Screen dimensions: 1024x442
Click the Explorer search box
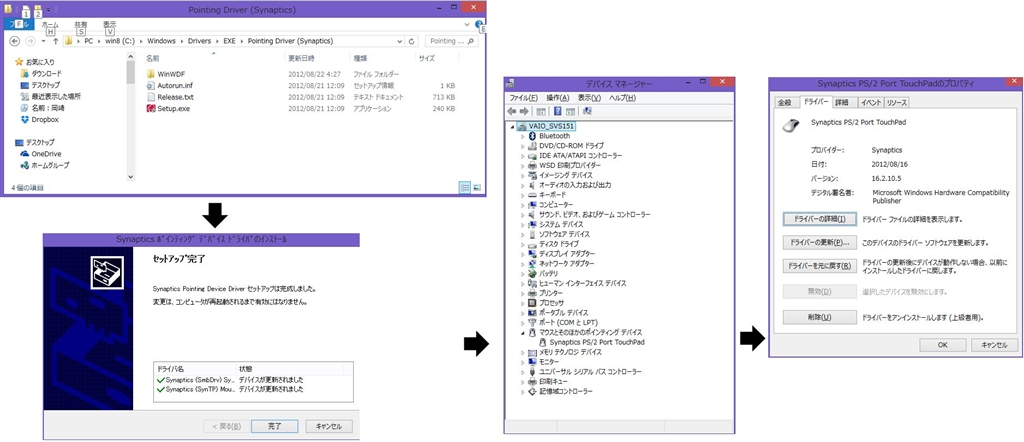(x=451, y=41)
